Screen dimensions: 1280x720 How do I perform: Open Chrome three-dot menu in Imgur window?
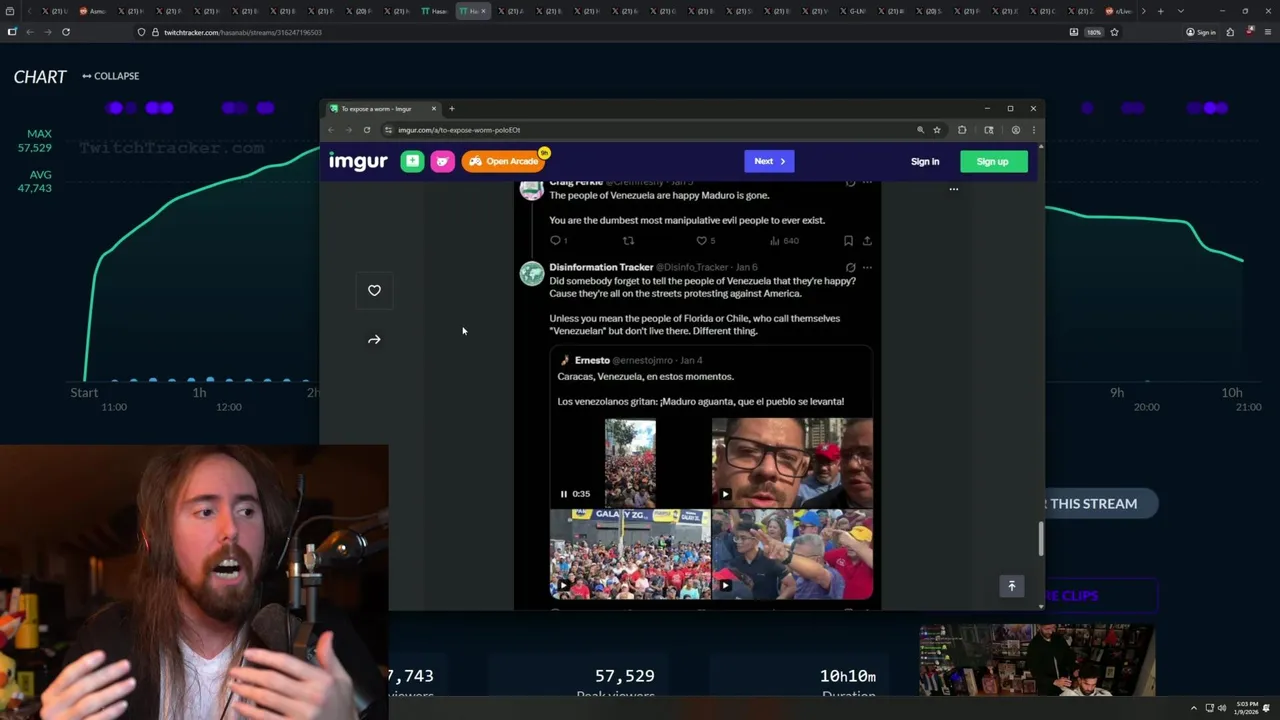point(1033,130)
